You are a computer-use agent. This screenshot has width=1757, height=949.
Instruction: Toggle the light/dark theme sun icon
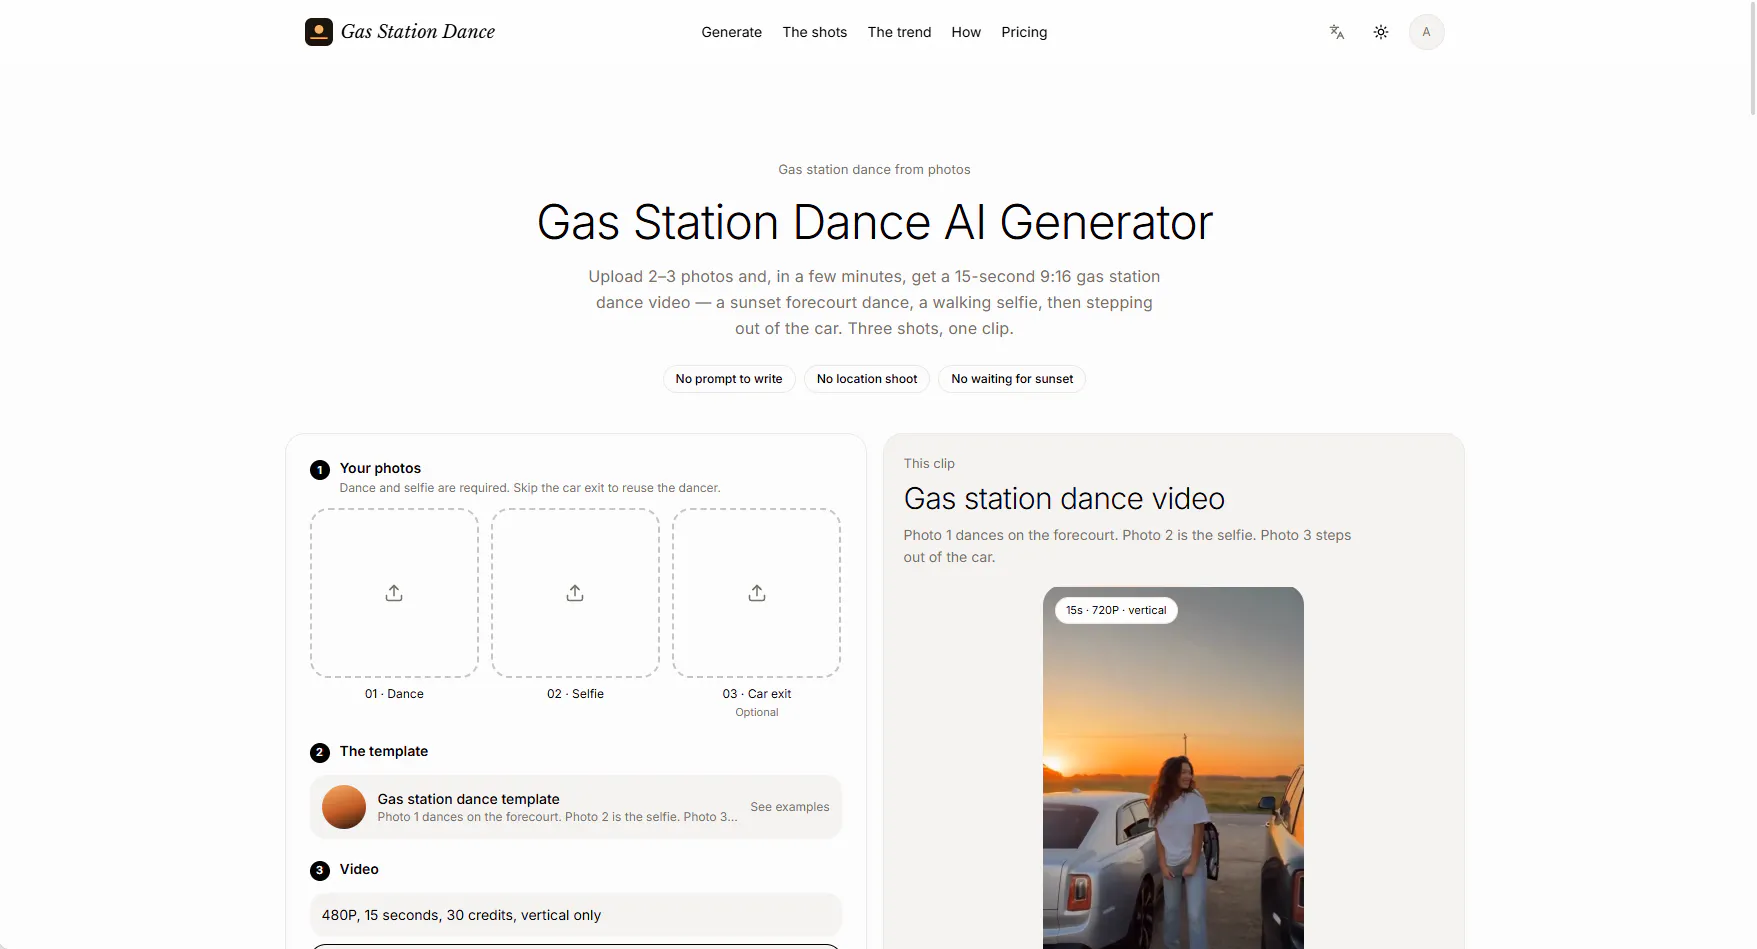(1381, 32)
